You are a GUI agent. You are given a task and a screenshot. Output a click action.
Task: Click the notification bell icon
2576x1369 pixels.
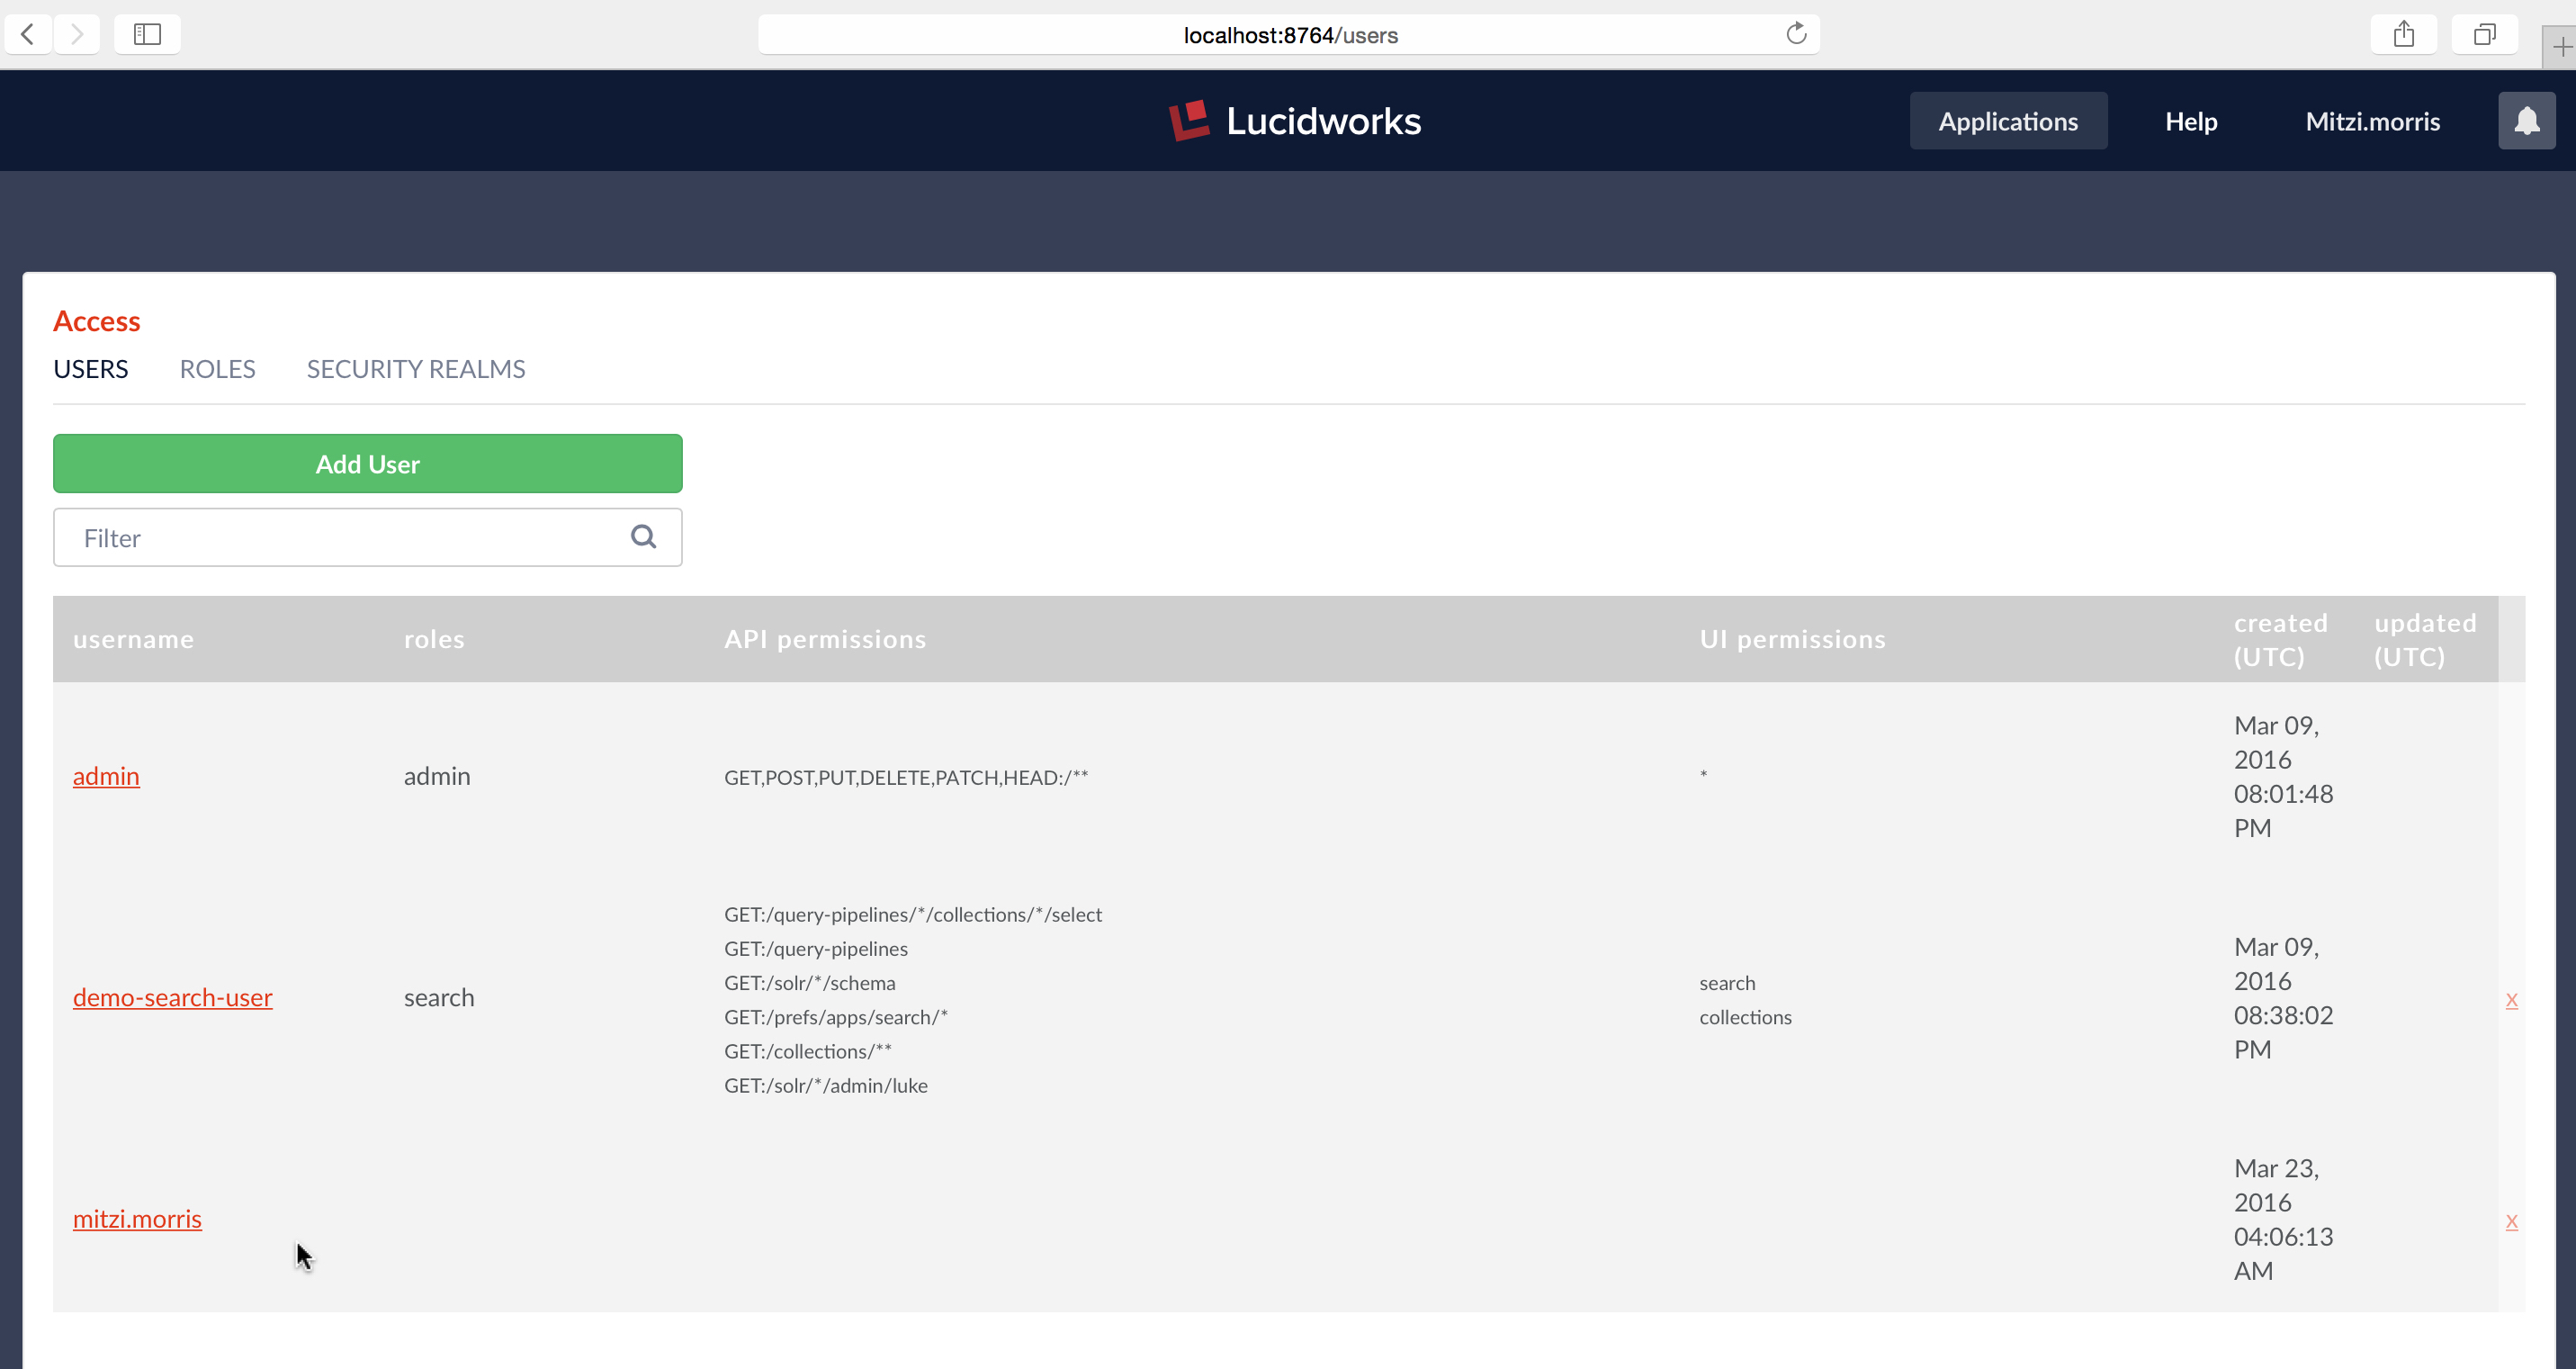point(2527,121)
